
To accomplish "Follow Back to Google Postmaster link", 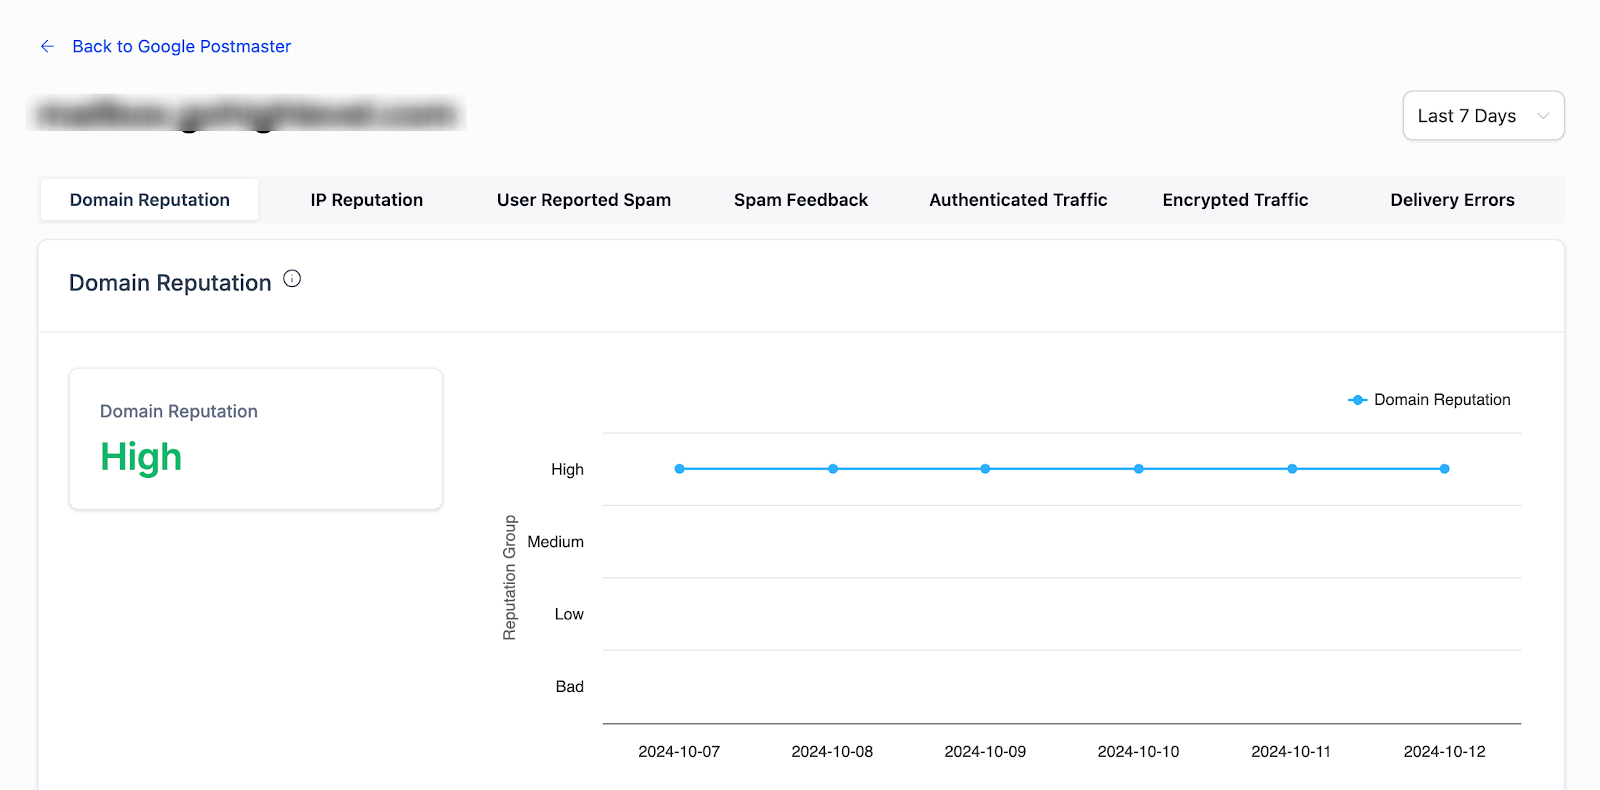I will coord(181,46).
